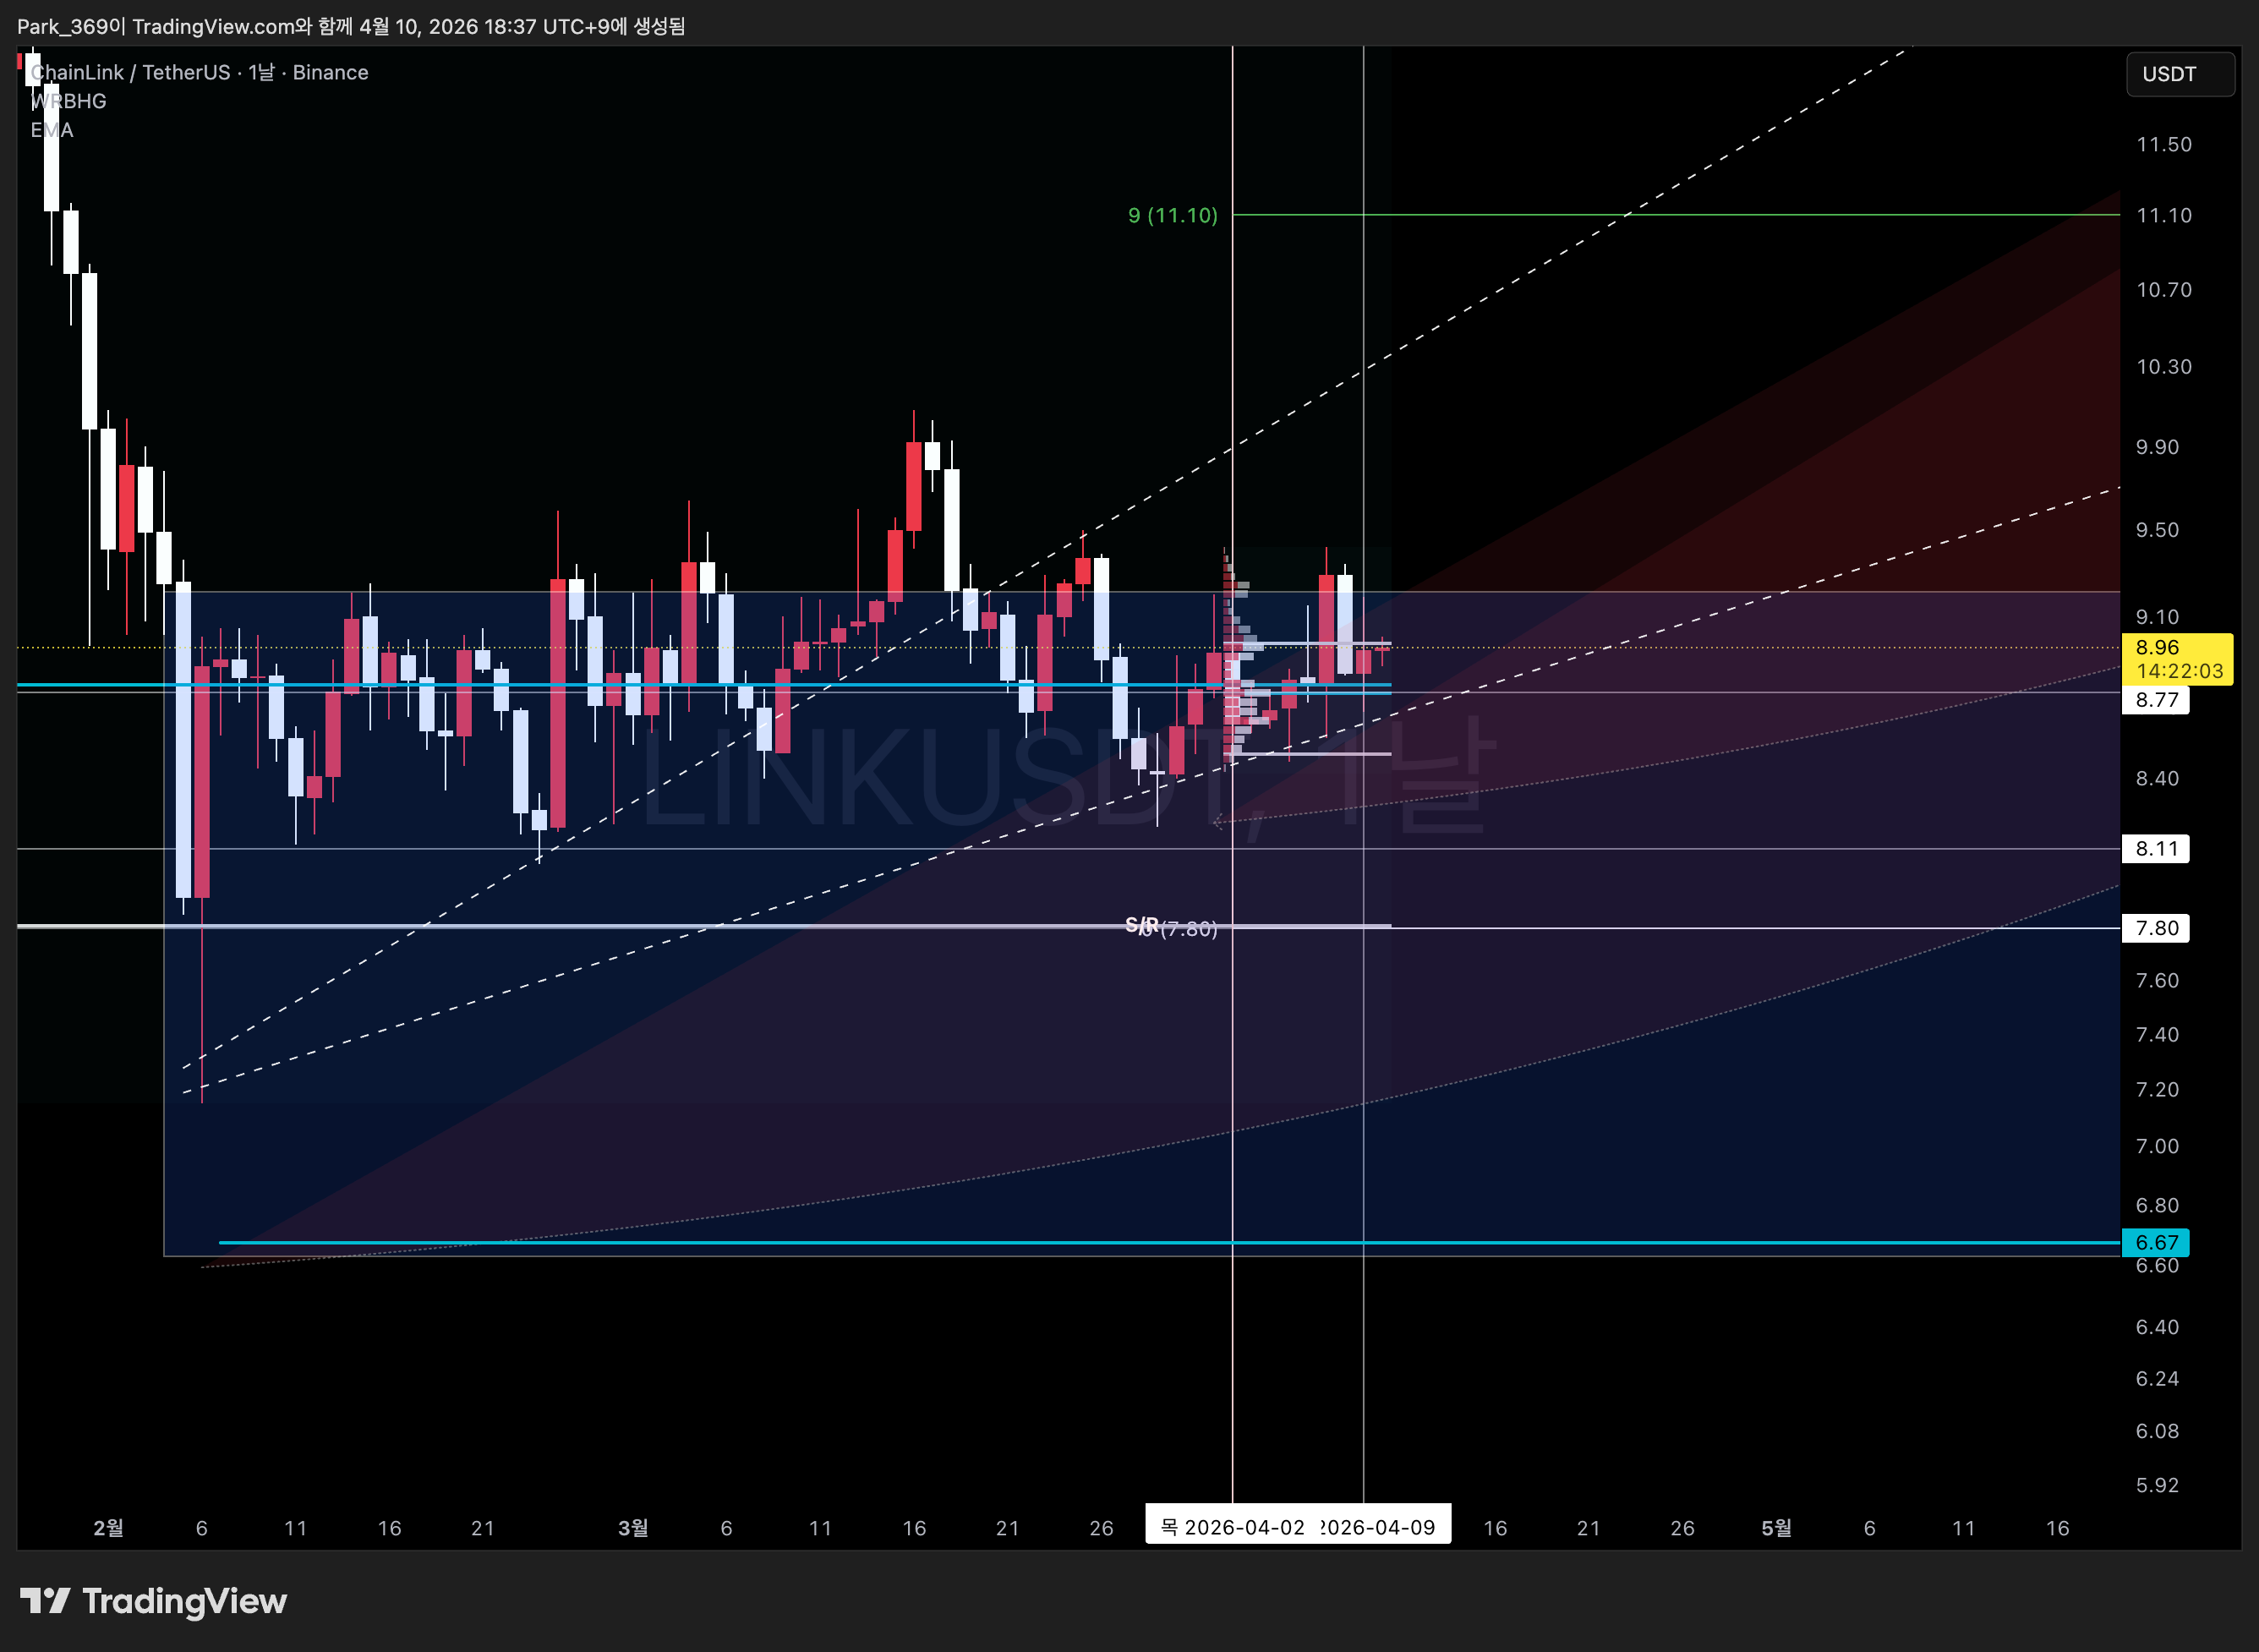Click the USDT currency button

point(2179,74)
